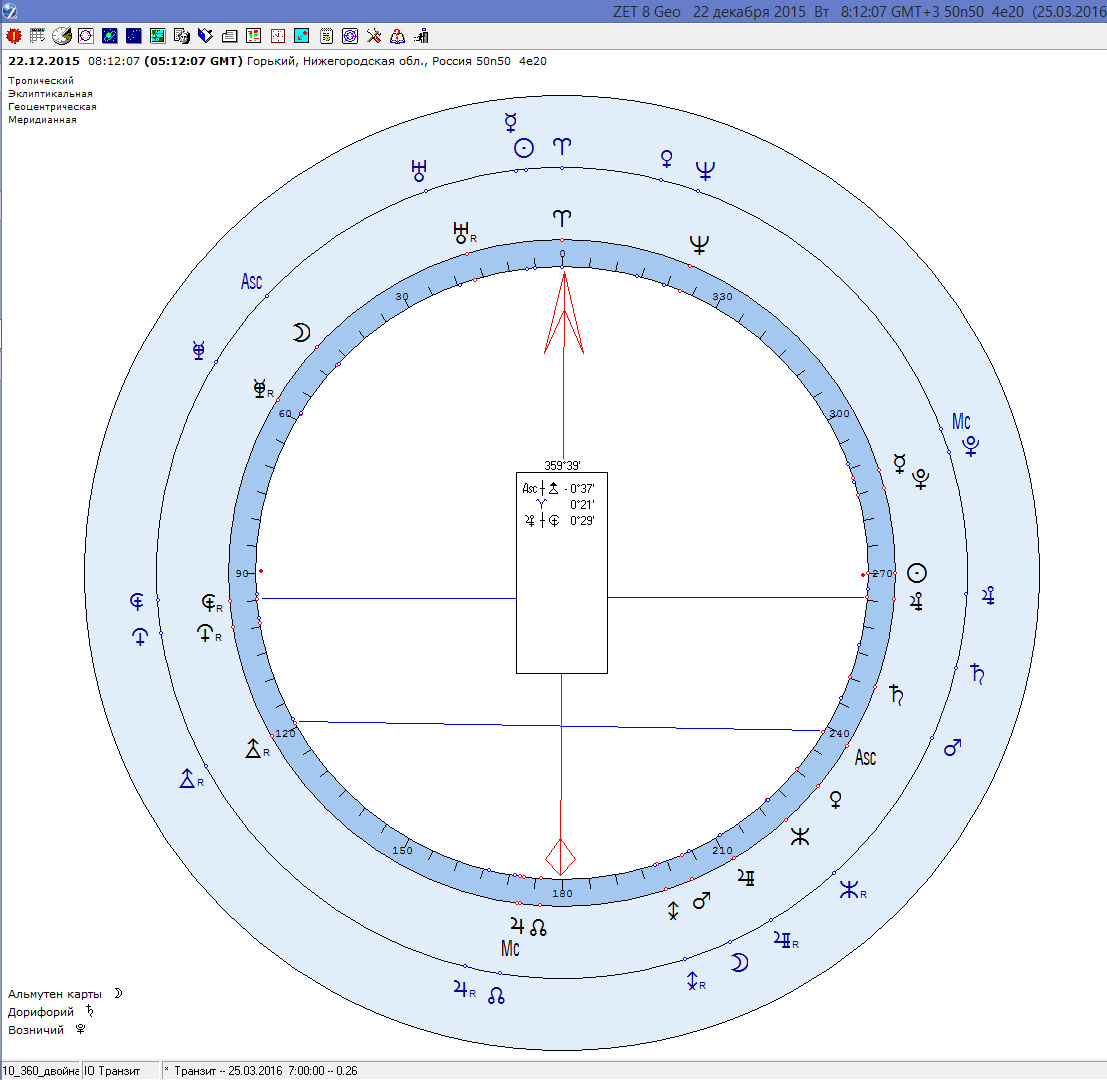Click the geographic map toolbar icon
Viewport: 1107px width, 1080px height.
pyautogui.click(x=157, y=36)
